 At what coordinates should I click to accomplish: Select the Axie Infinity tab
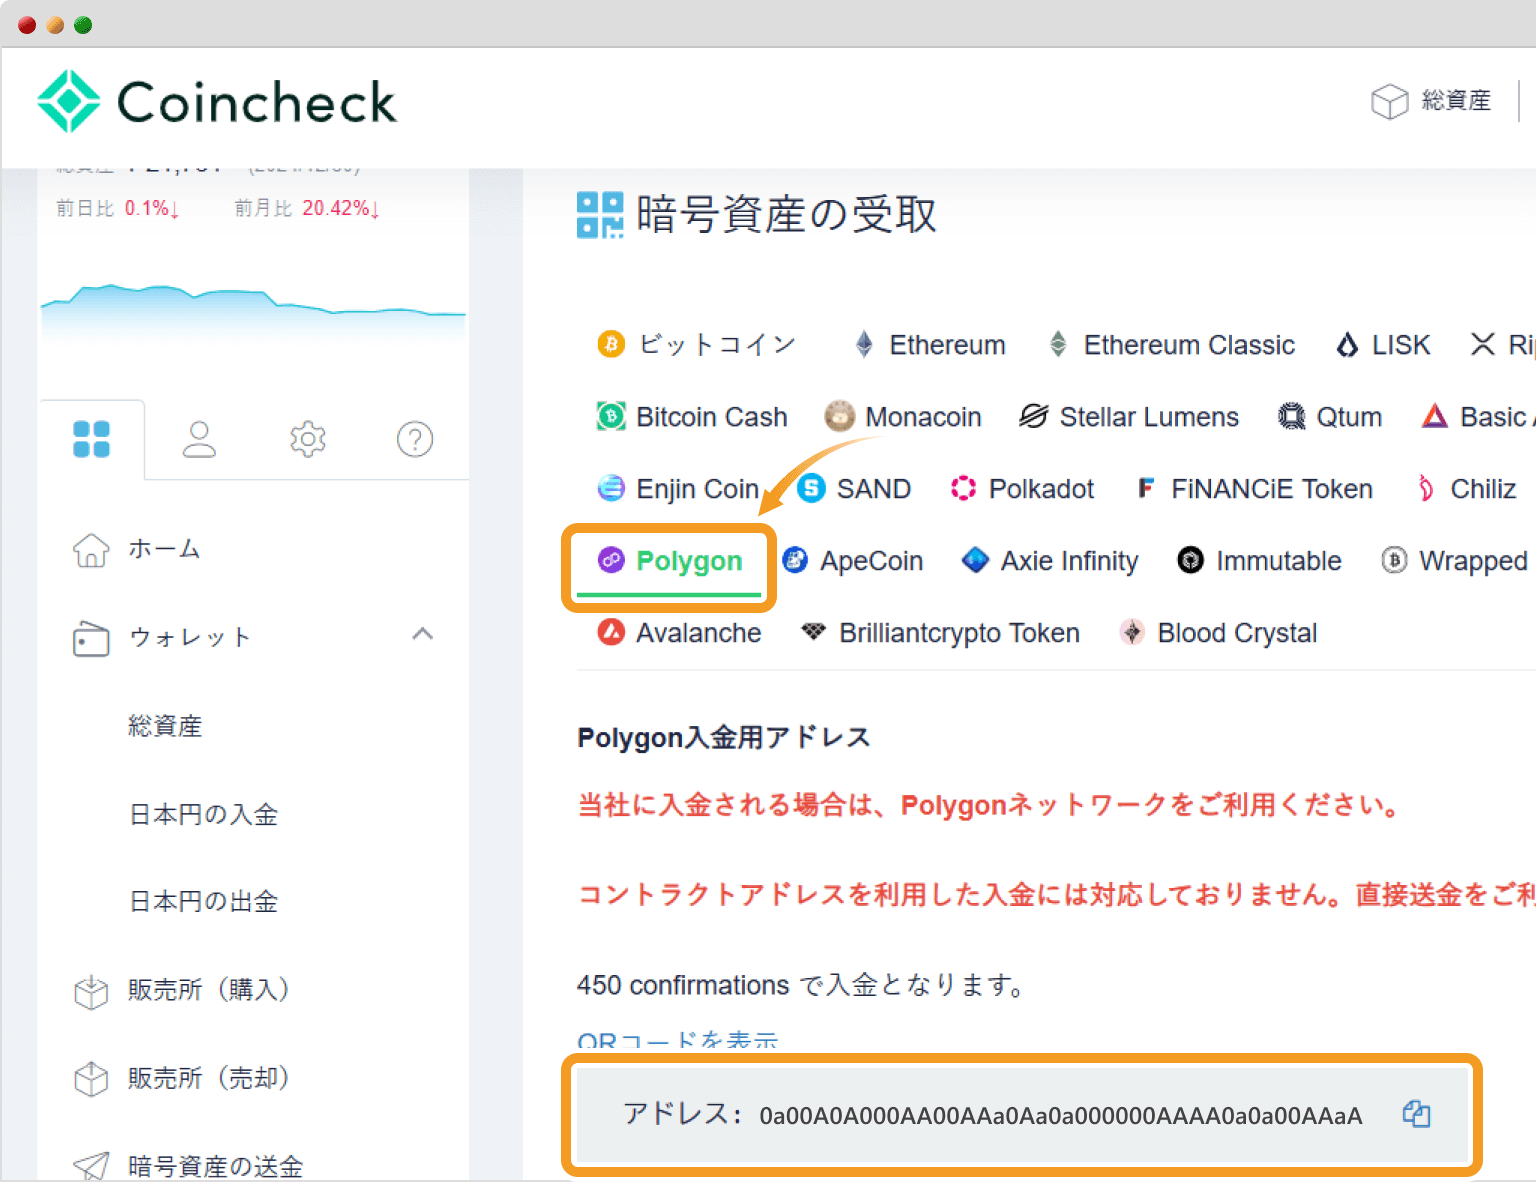[1050, 561]
